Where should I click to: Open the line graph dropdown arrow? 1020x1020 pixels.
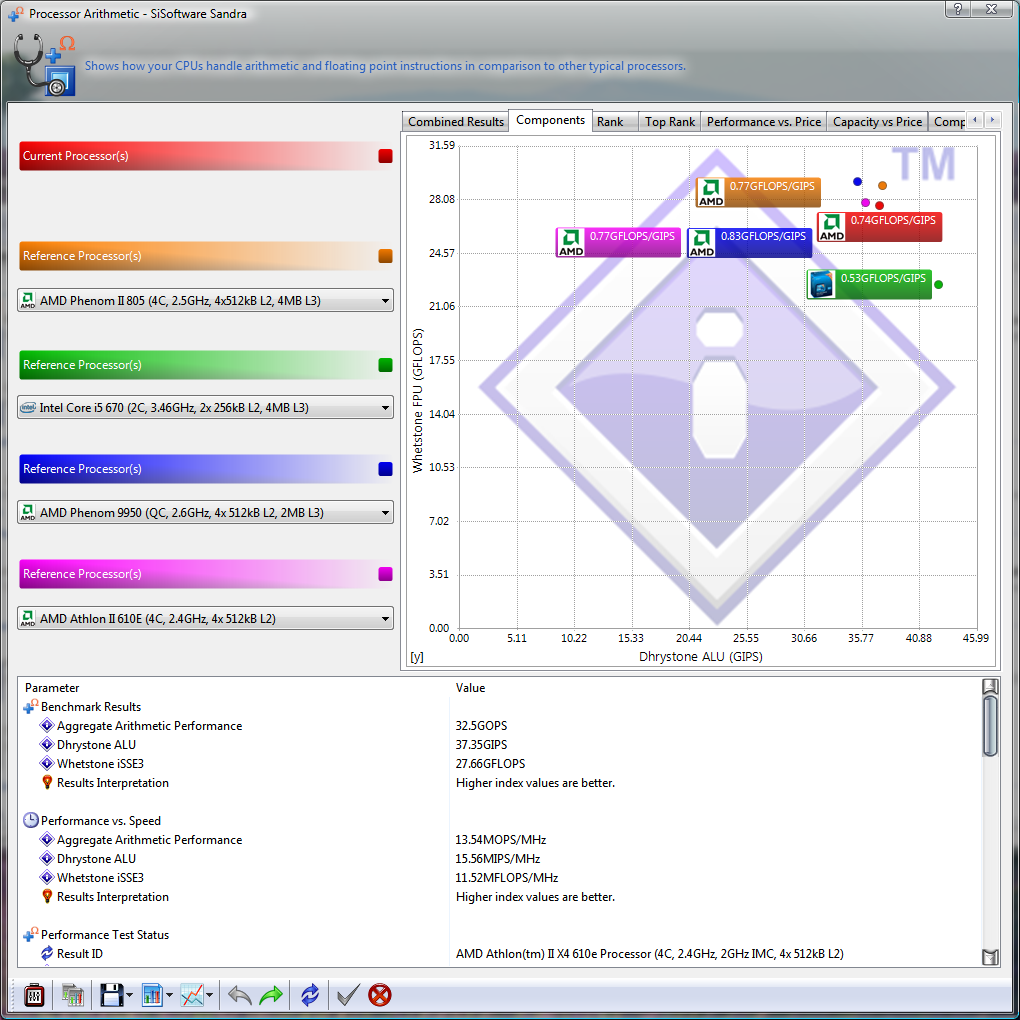[209, 995]
